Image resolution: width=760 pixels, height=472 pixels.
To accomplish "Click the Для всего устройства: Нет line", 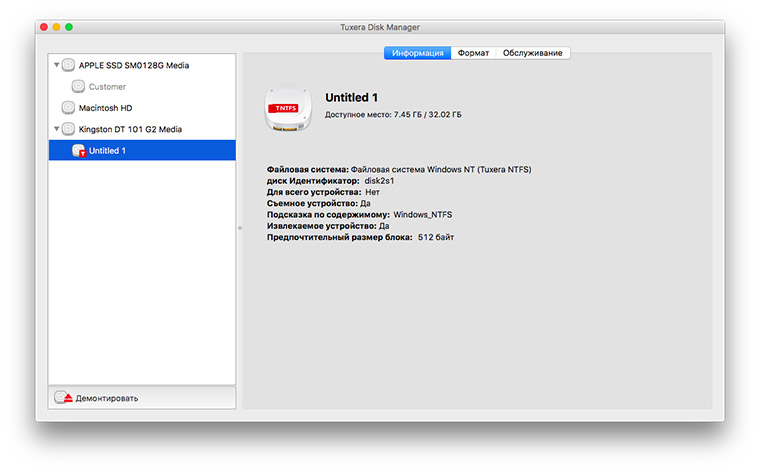I will pyautogui.click(x=323, y=192).
